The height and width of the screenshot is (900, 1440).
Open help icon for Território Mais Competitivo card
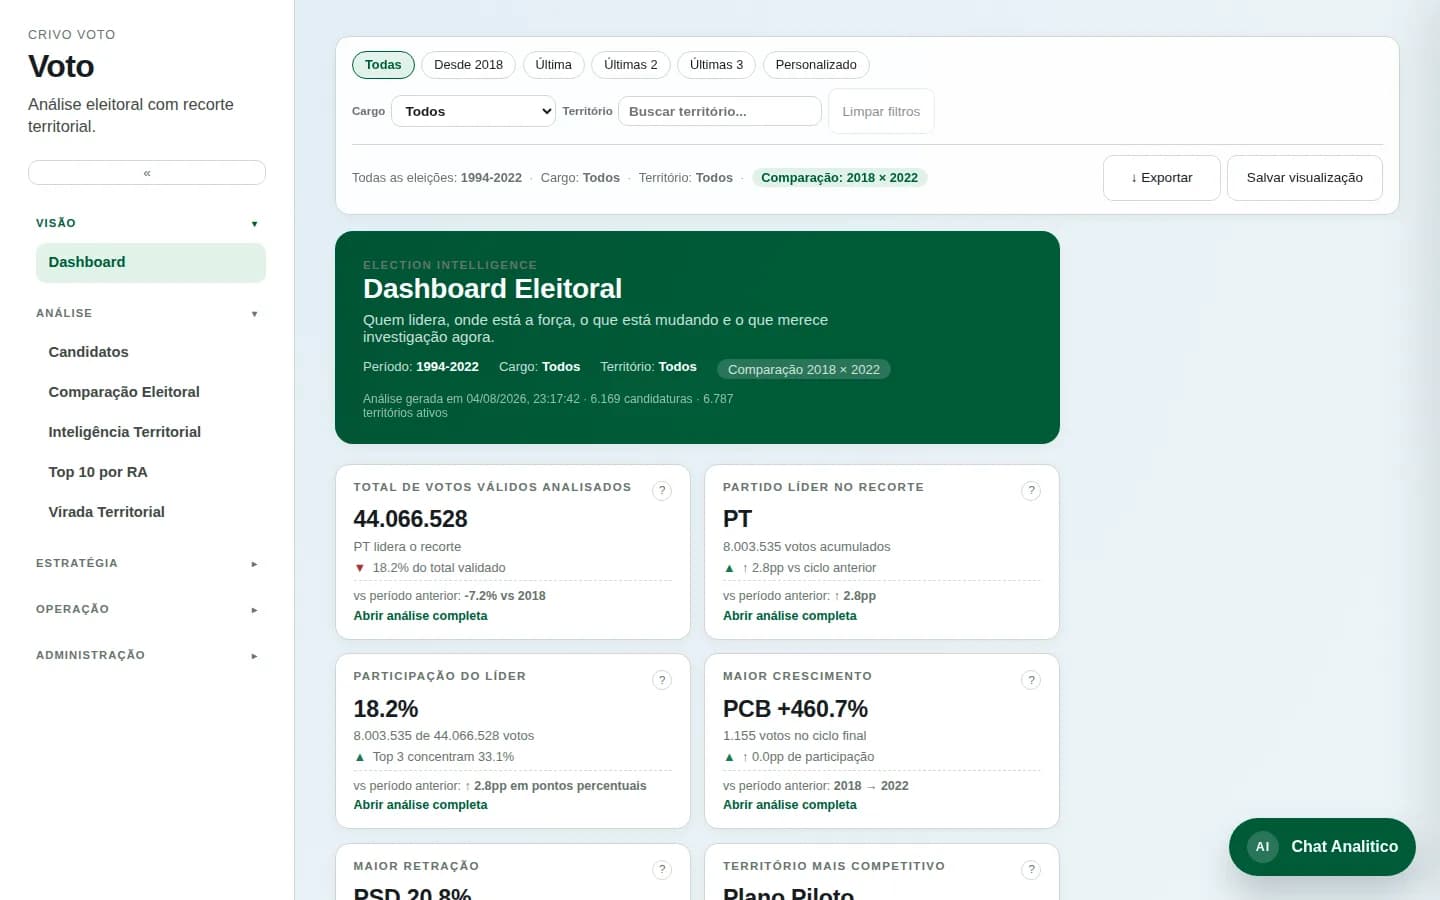click(x=1031, y=870)
